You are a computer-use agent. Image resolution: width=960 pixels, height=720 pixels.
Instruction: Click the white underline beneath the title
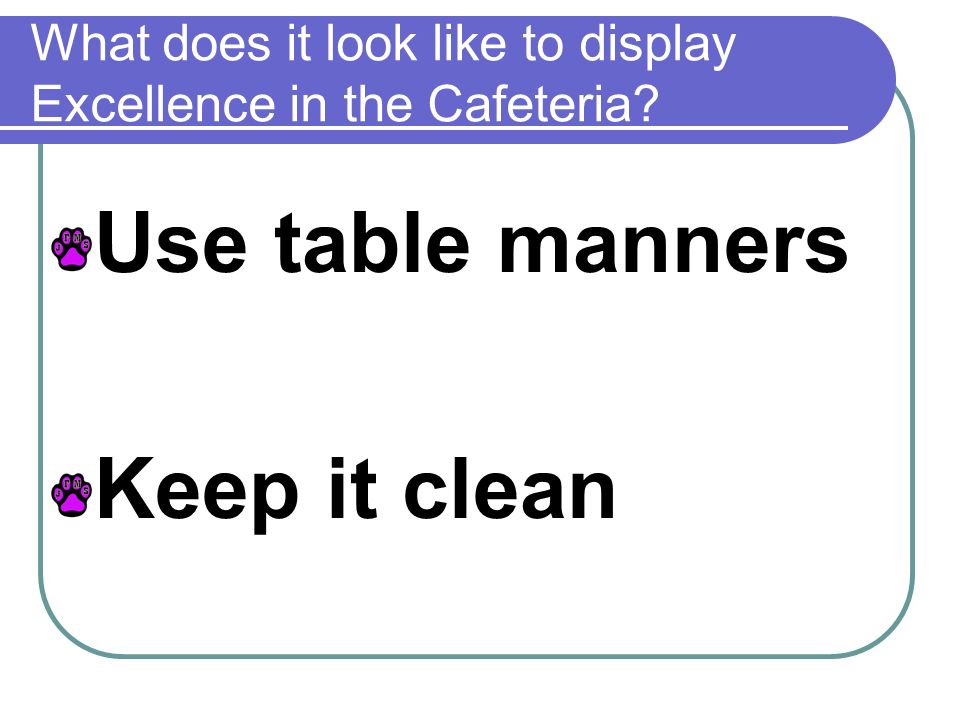click(424, 128)
